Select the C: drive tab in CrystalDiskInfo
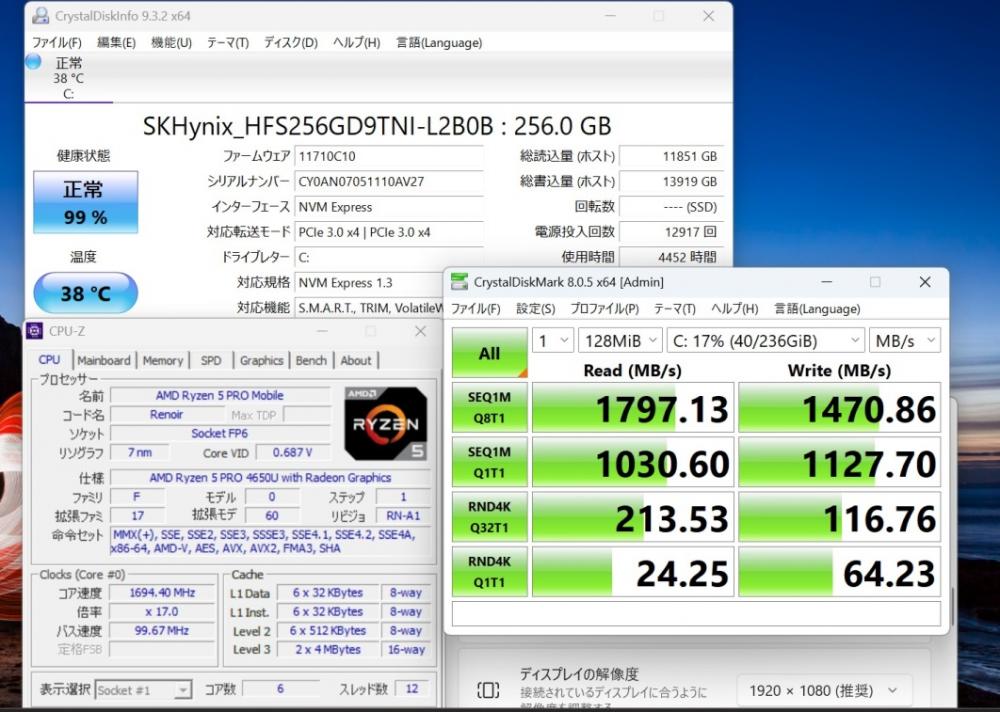Screen dimensions: 1000x712 click(68, 78)
